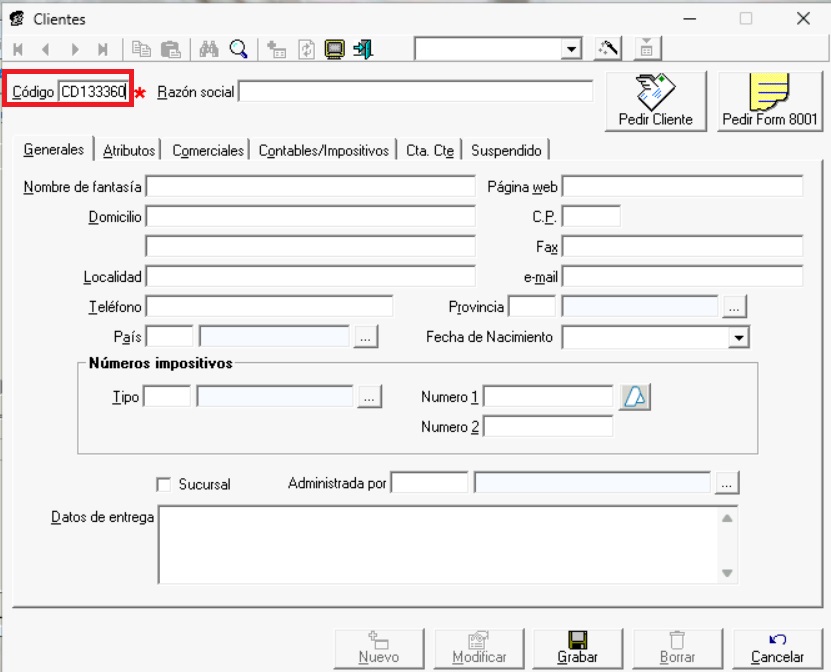Screen dimensions: 831x672
Task: Click the wand icon next to toolbar combo box
Action: pos(608,49)
